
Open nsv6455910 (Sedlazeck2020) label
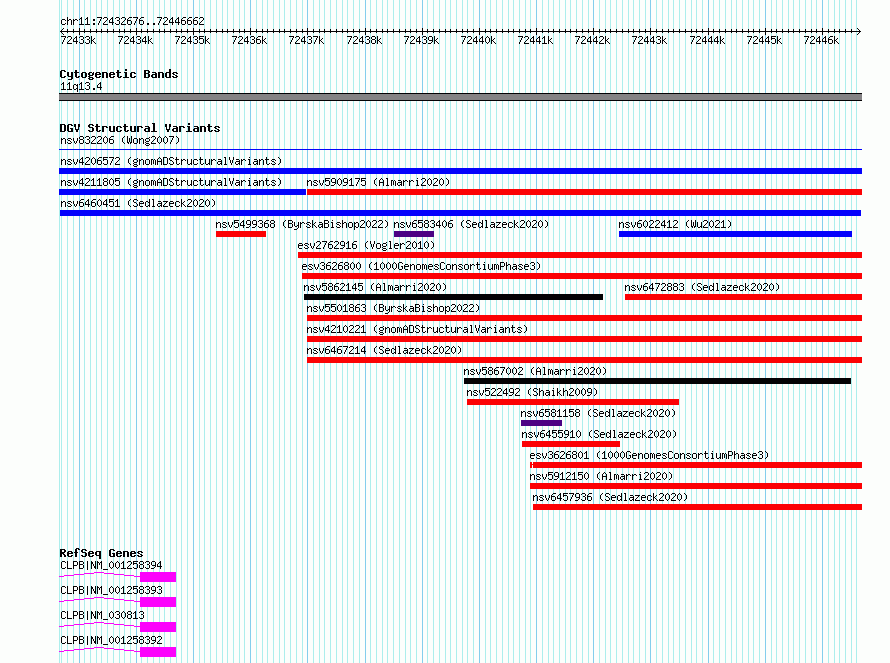(599, 434)
